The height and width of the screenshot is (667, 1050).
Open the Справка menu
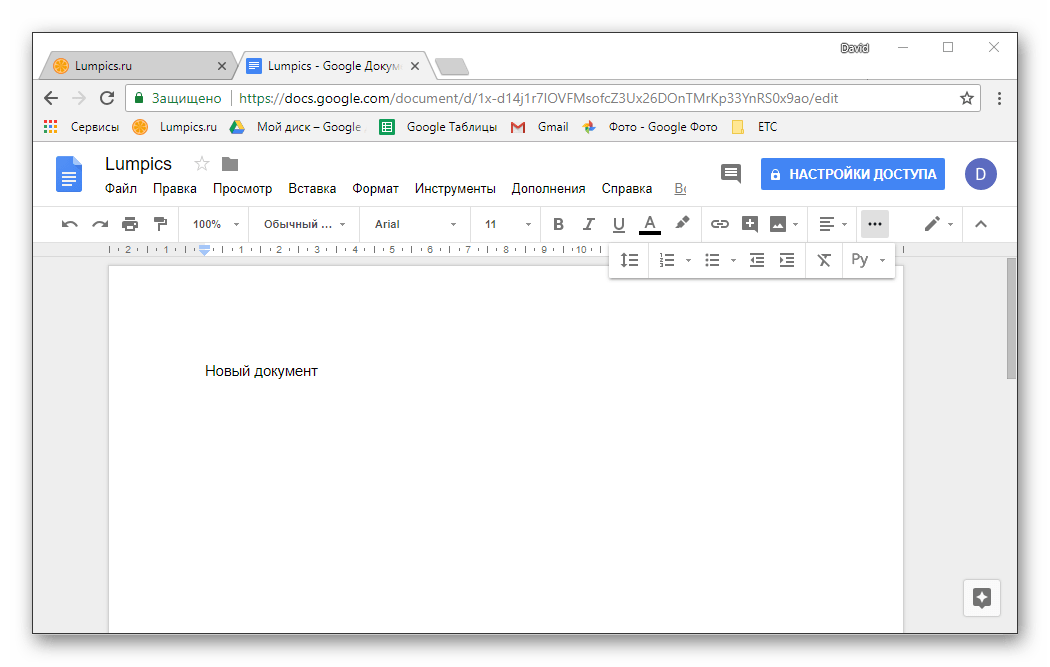click(627, 189)
